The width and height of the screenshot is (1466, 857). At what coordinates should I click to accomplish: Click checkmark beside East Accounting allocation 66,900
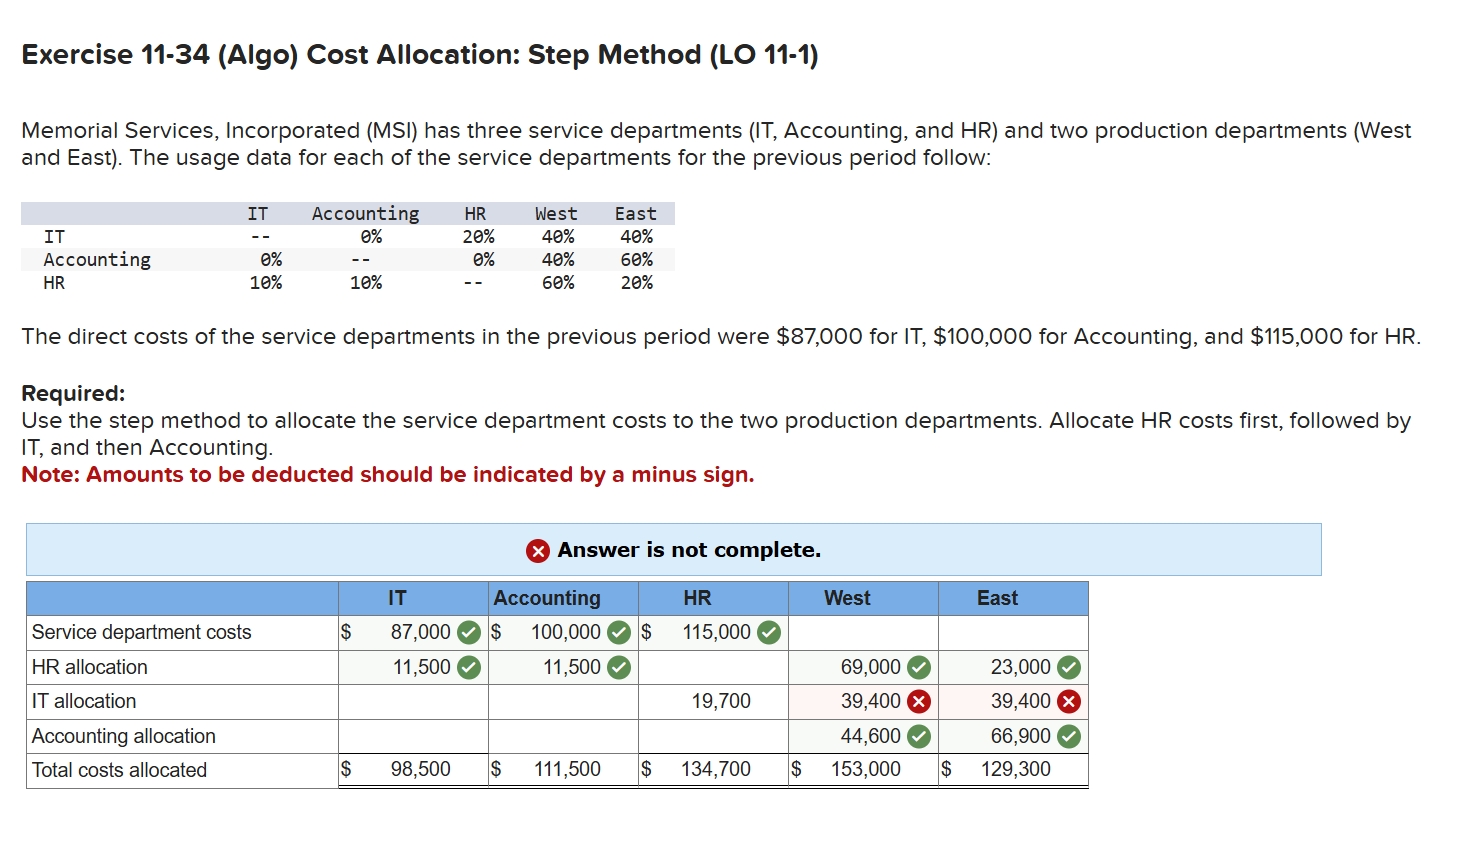point(1068,736)
